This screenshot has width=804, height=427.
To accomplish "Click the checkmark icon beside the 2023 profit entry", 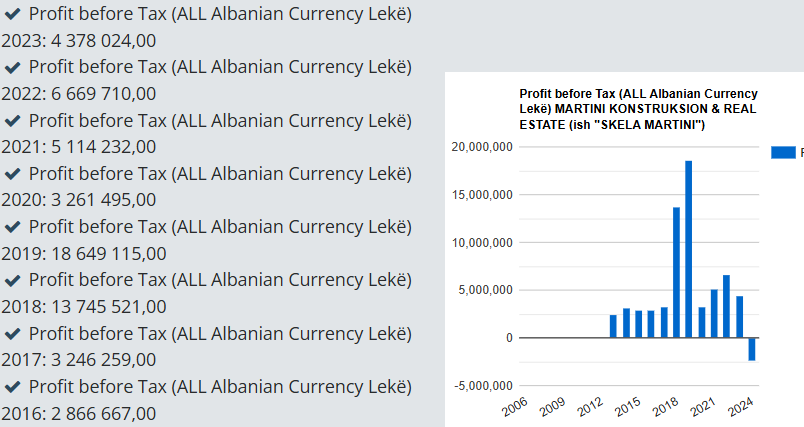I will (14, 15).
